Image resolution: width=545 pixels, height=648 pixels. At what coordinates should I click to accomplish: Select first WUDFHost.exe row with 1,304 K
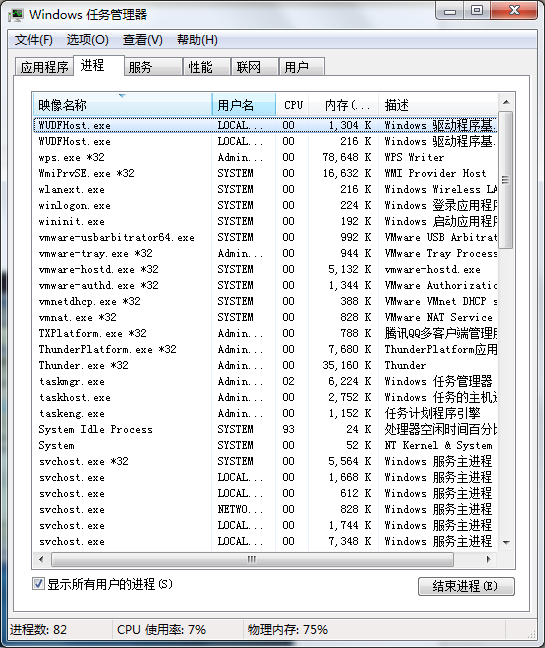coord(265,125)
